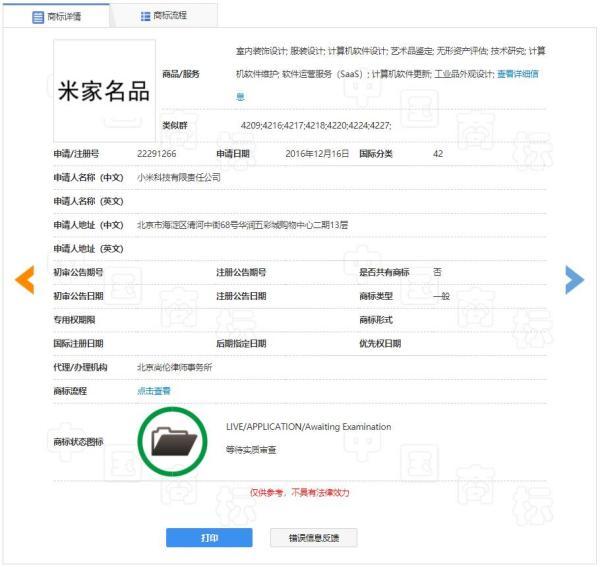Go to next trademark with blue arrow
600x567 pixels.
(x=575, y=280)
